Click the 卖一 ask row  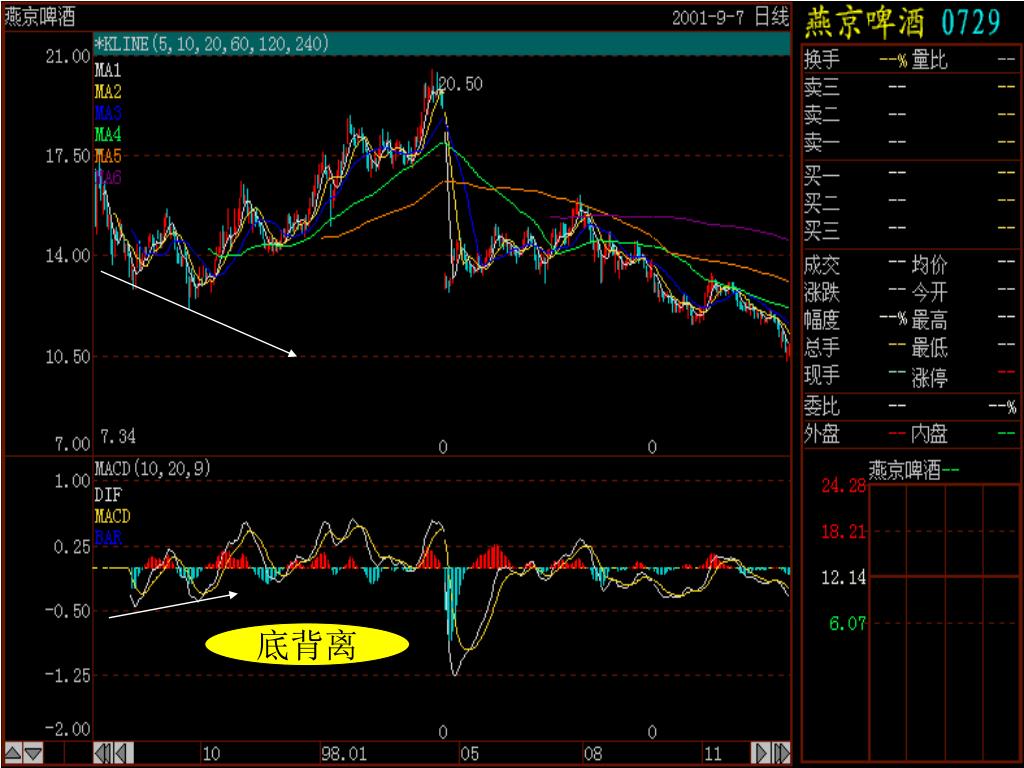pos(909,142)
